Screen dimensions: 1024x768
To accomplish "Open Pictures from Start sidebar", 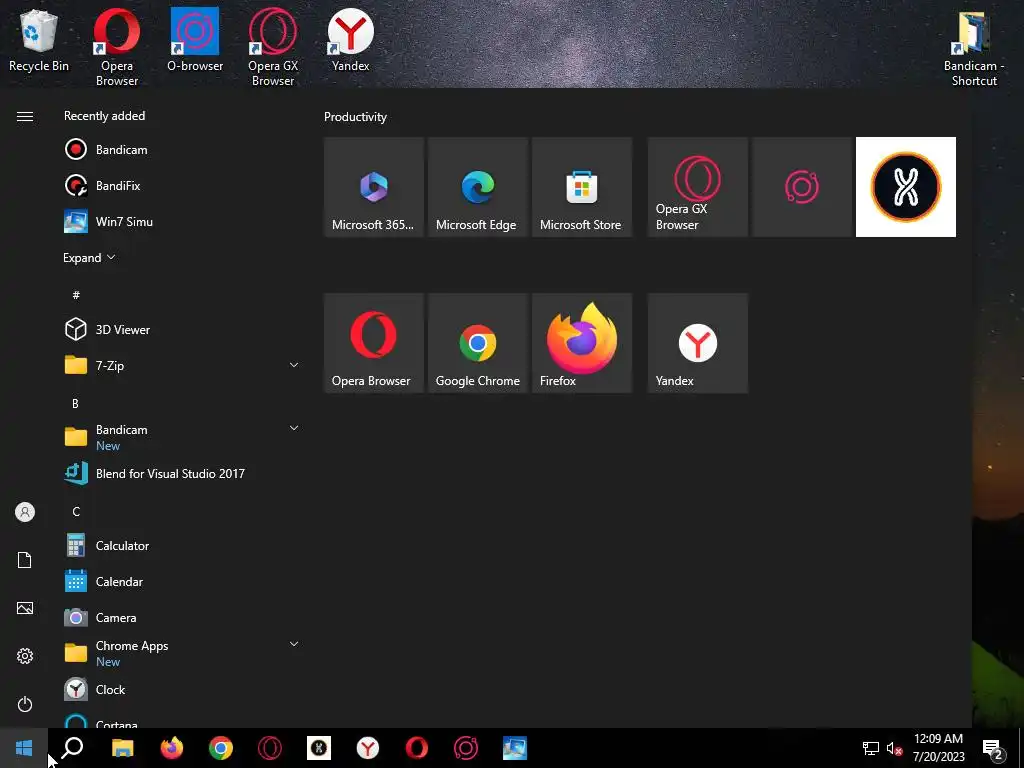I will pyautogui.click(x=25, y=608).
